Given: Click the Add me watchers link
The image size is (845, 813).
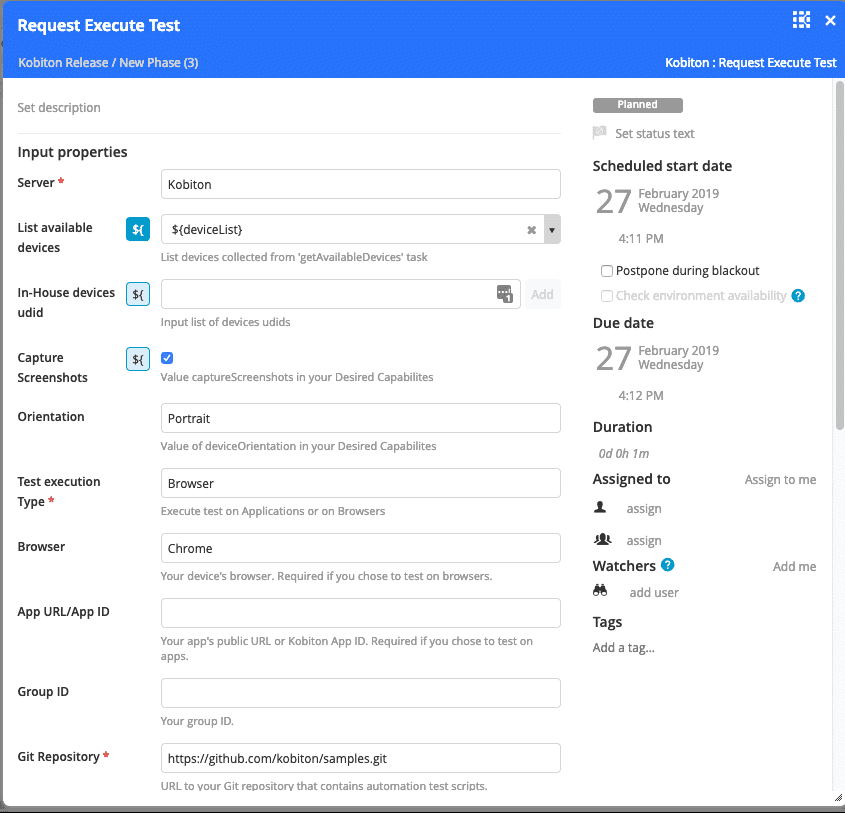Looking at the screenshot, I should pyautogui.click(x=794, y=567).
